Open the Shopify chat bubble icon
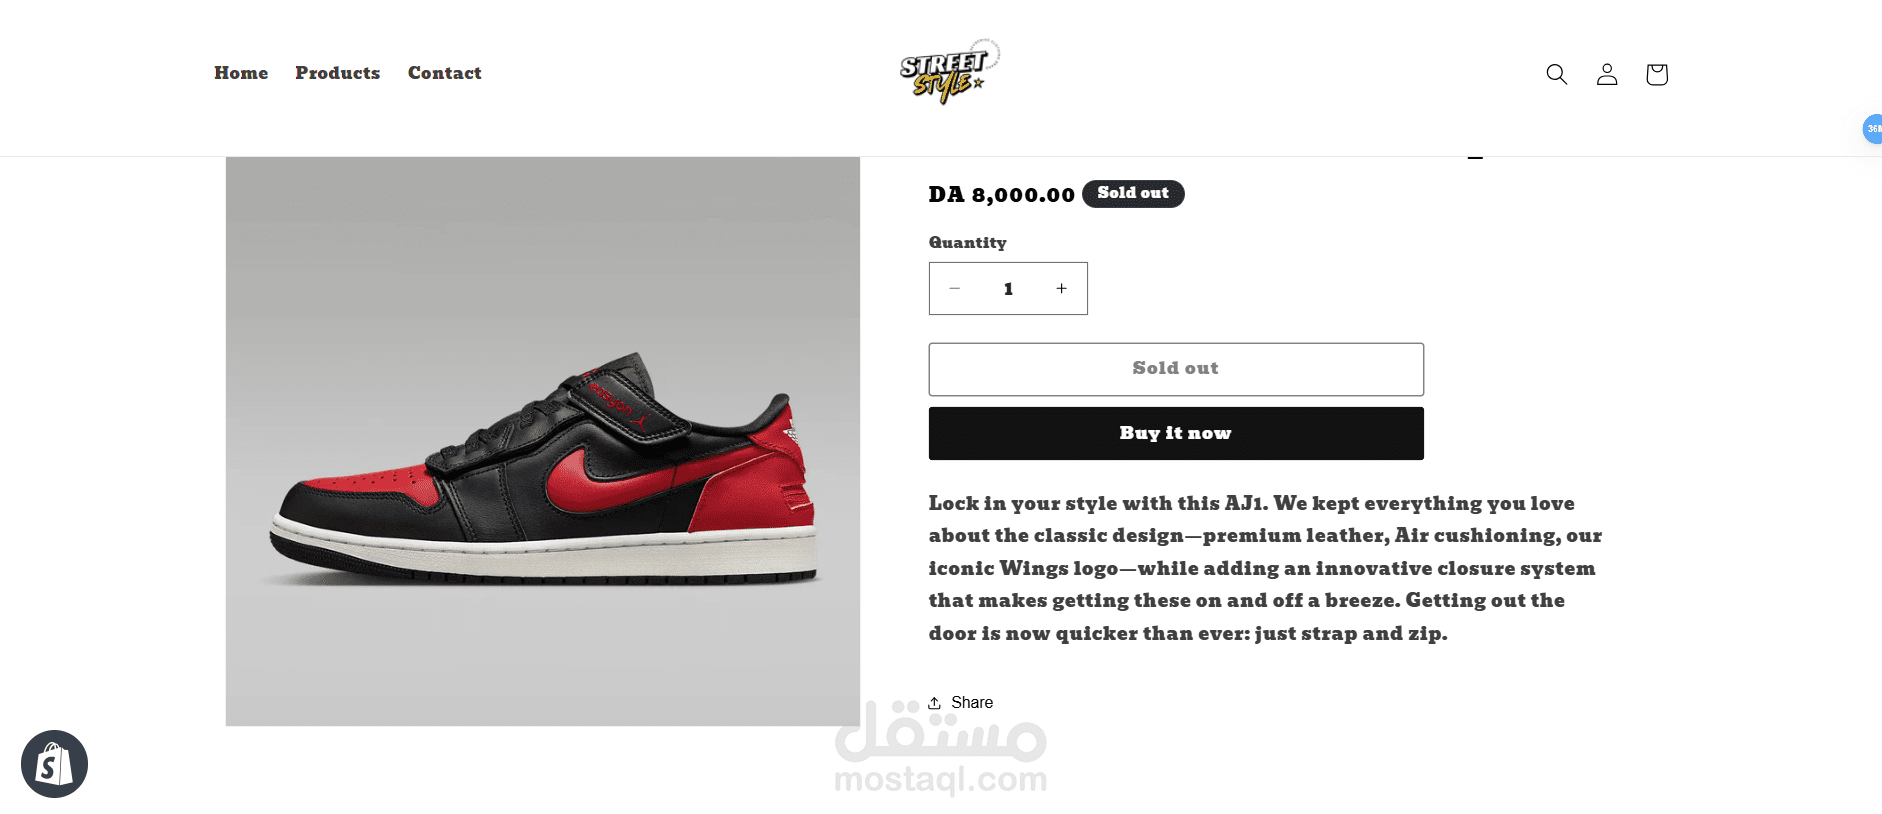The height and width of the screenshot is (814, 1882). pos(54,764)
